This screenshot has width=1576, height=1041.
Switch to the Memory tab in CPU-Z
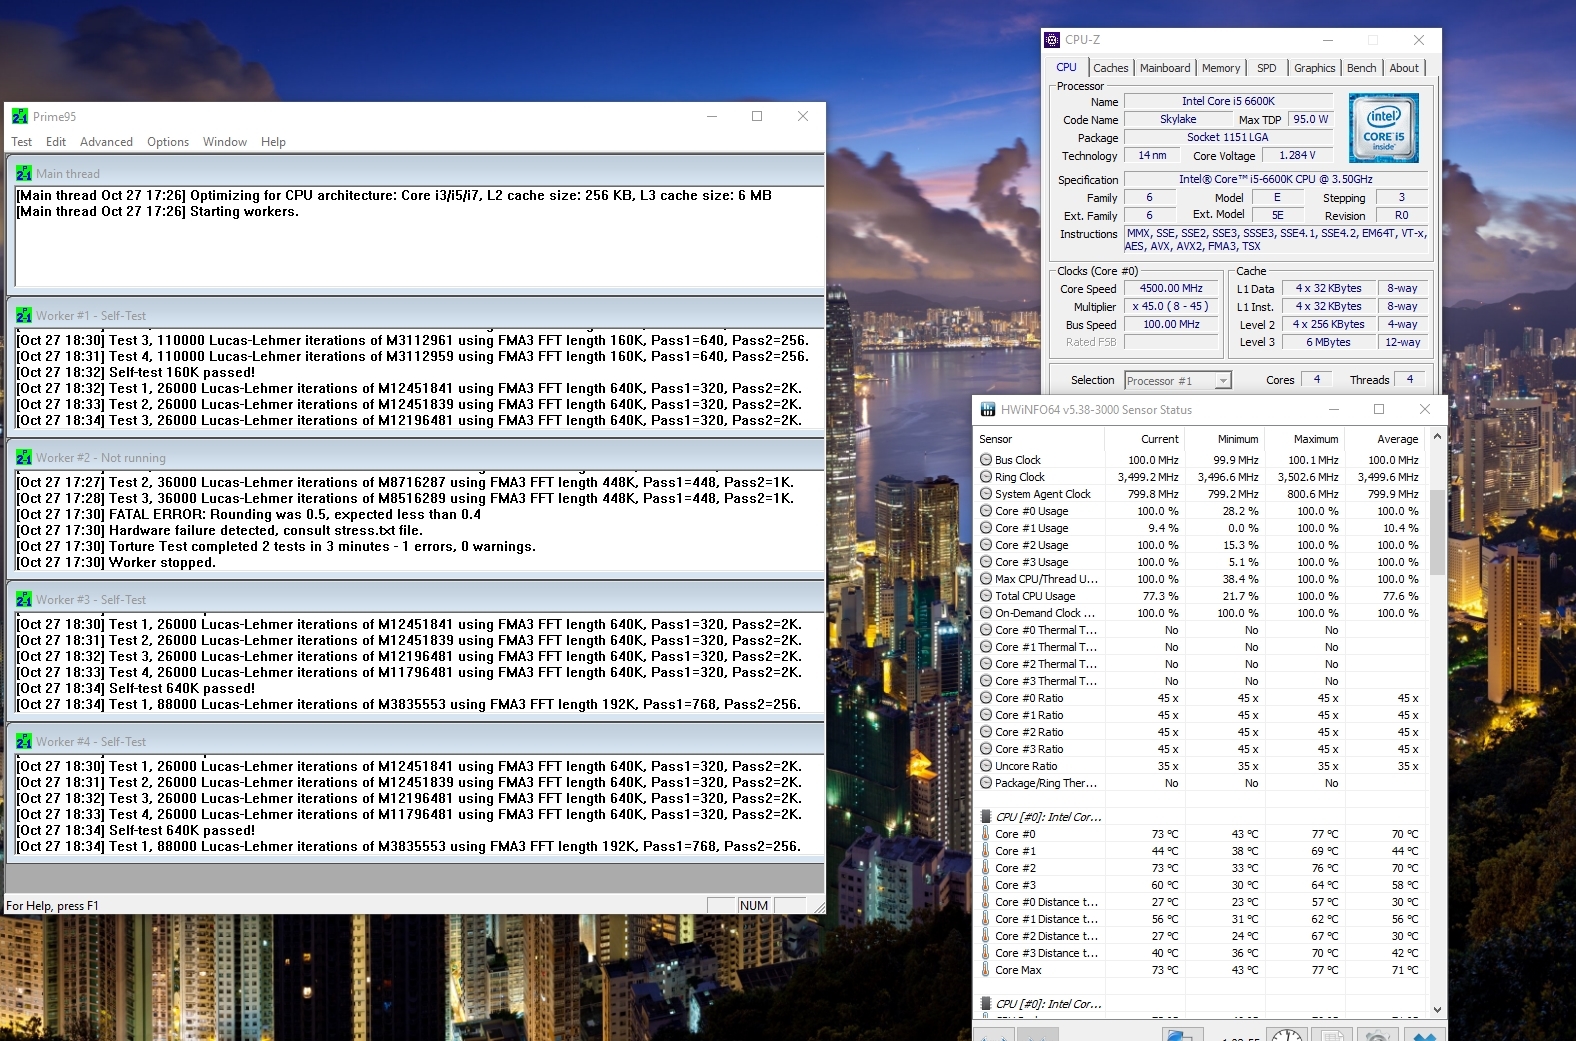click(1220, 68)
